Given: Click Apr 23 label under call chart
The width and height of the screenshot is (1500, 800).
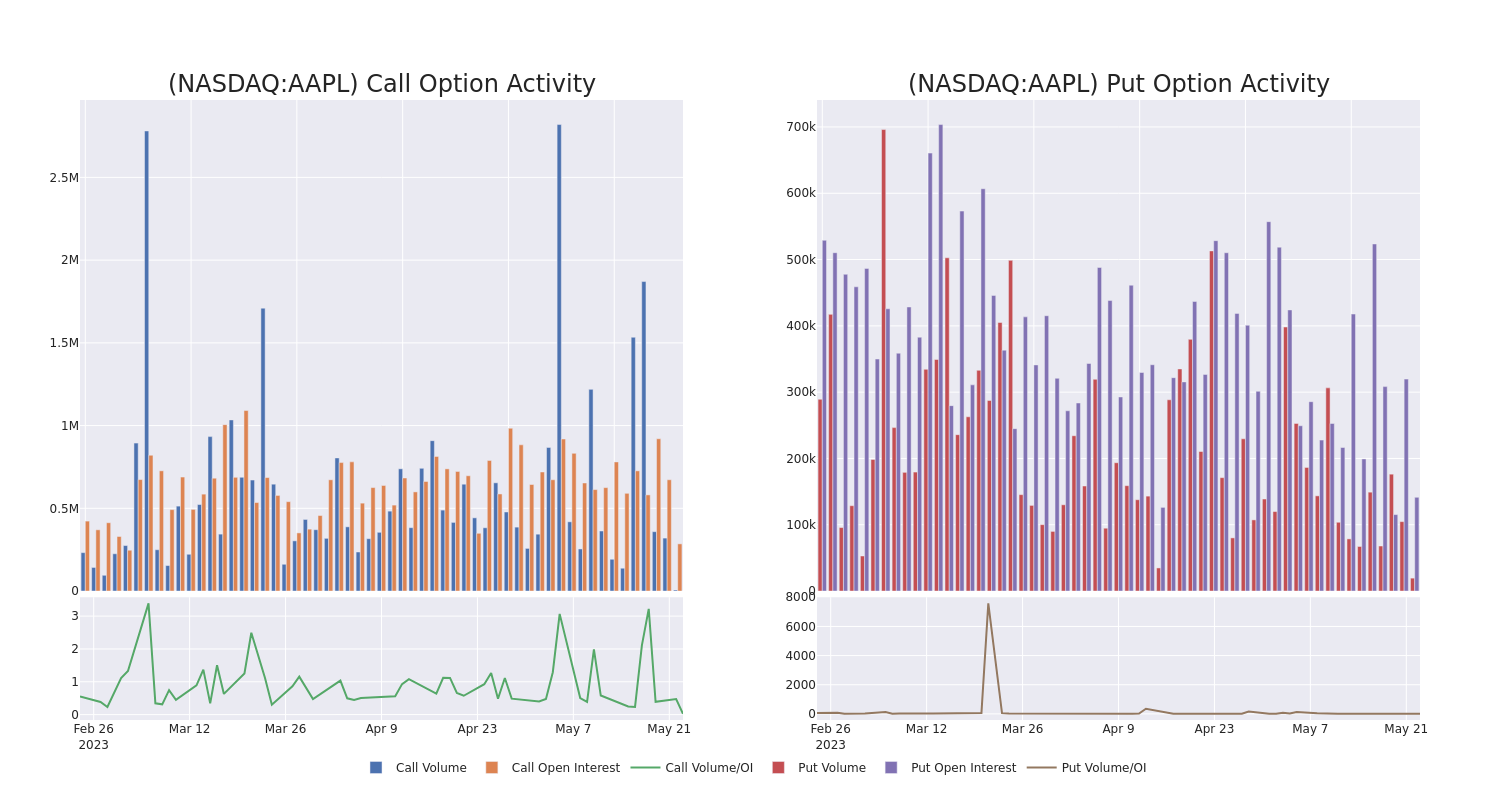Looking at the screenshot, I should coord(477,729).
